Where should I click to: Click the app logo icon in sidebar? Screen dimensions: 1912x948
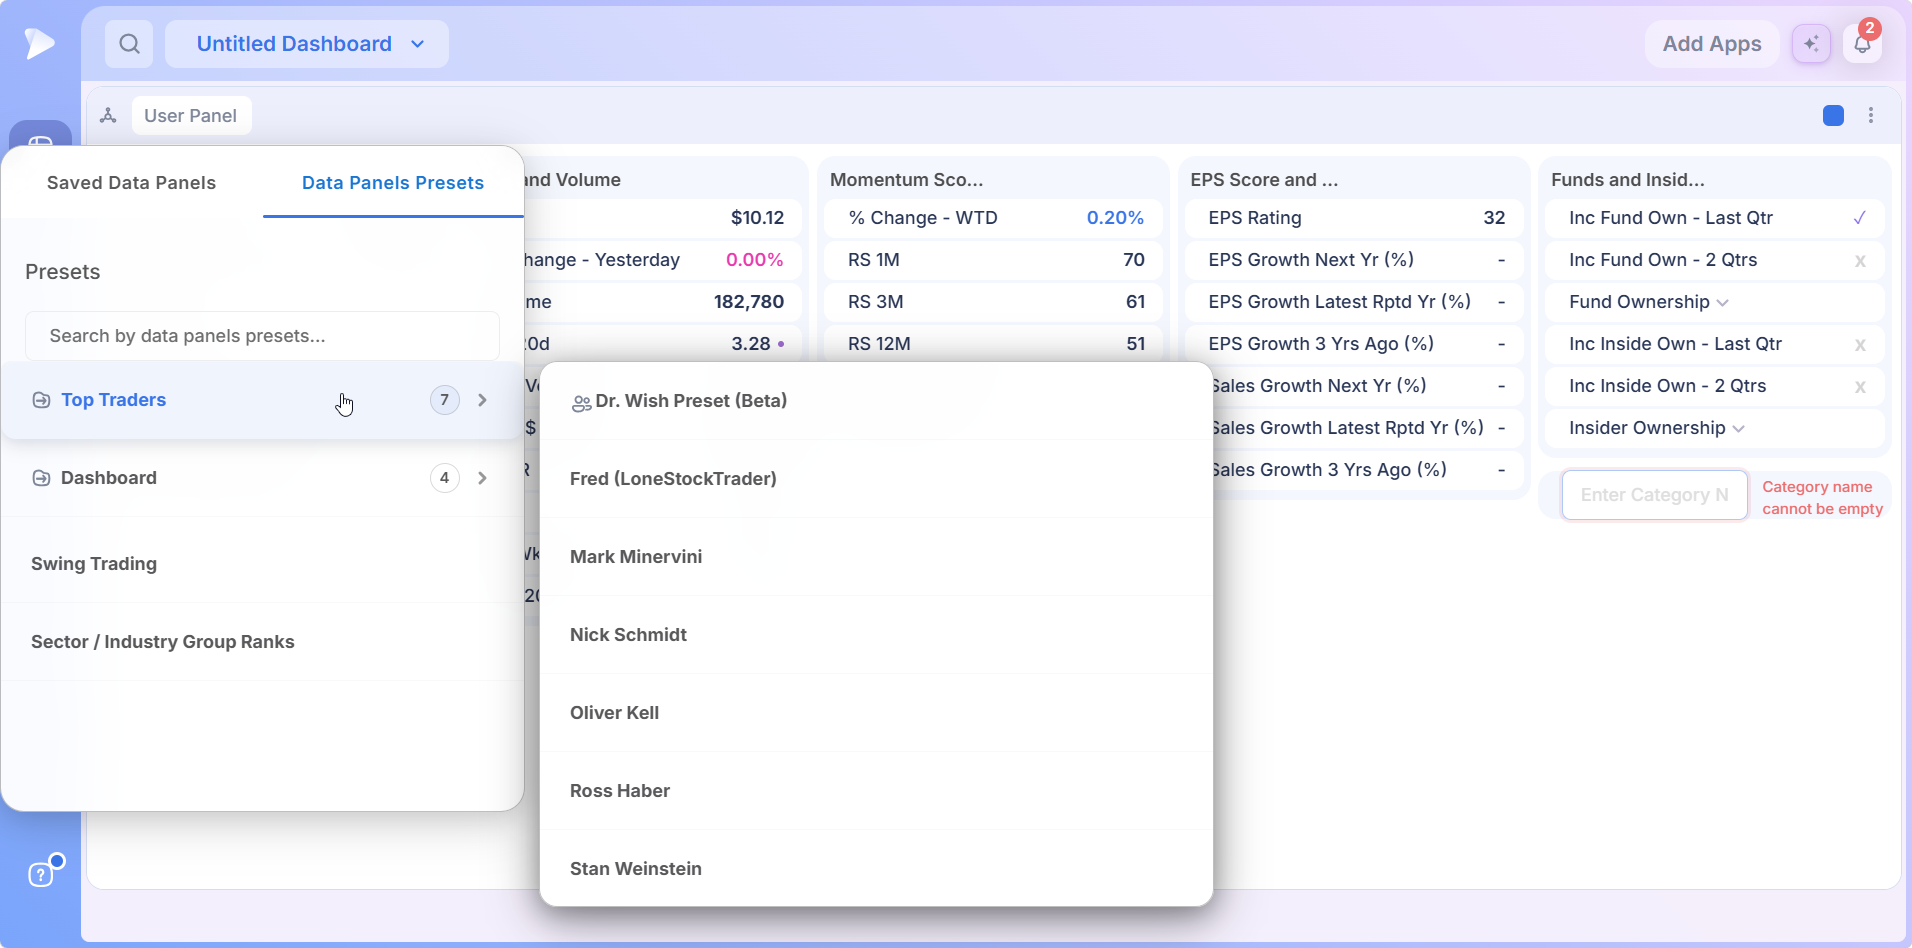click(x=39, y=43)
